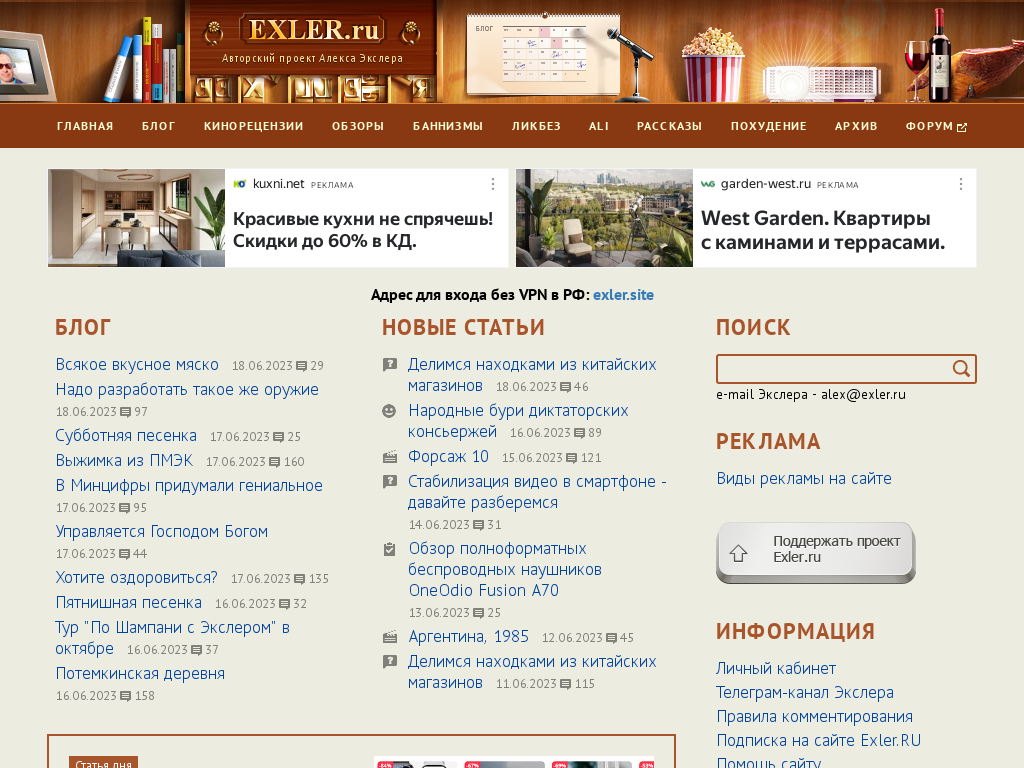Click comments icon for Выжимка из ПМЭК
Viewport: 1024px width, 768px height.
click(275, 462)
